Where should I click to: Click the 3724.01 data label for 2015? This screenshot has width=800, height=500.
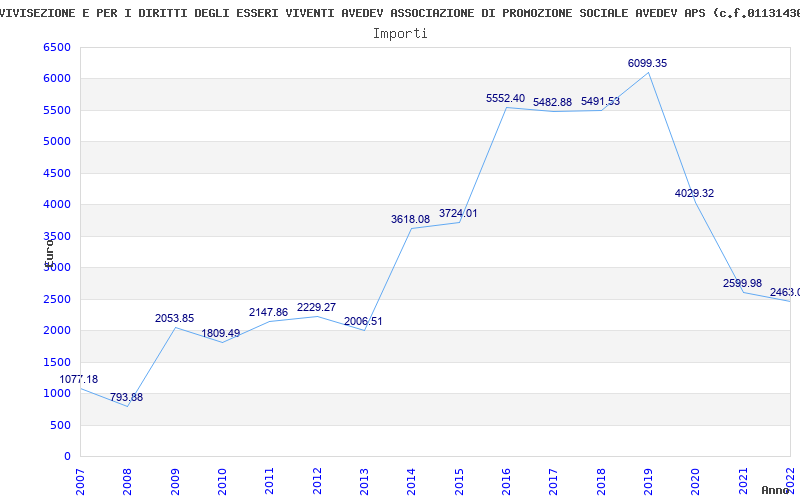click(x=458, y=213)
